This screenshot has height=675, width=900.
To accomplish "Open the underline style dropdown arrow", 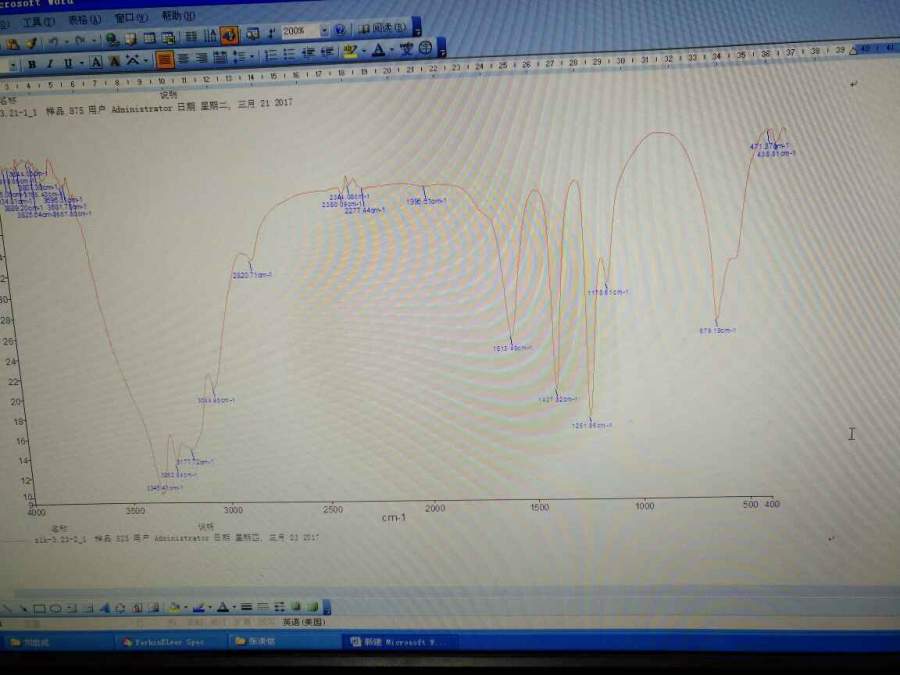I will (x=82, y=62).
